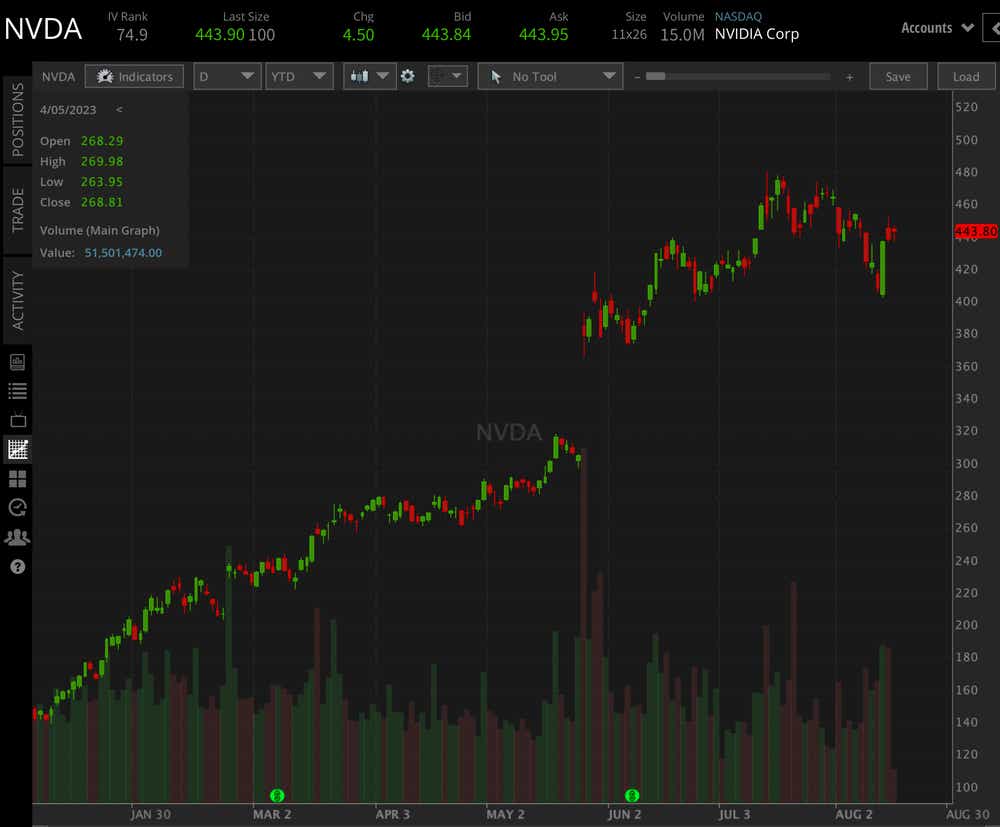Switch to the POSITIONS tab
Image resolution: width=1000 pixels, height=827 pixels.
tap(17, 120)
